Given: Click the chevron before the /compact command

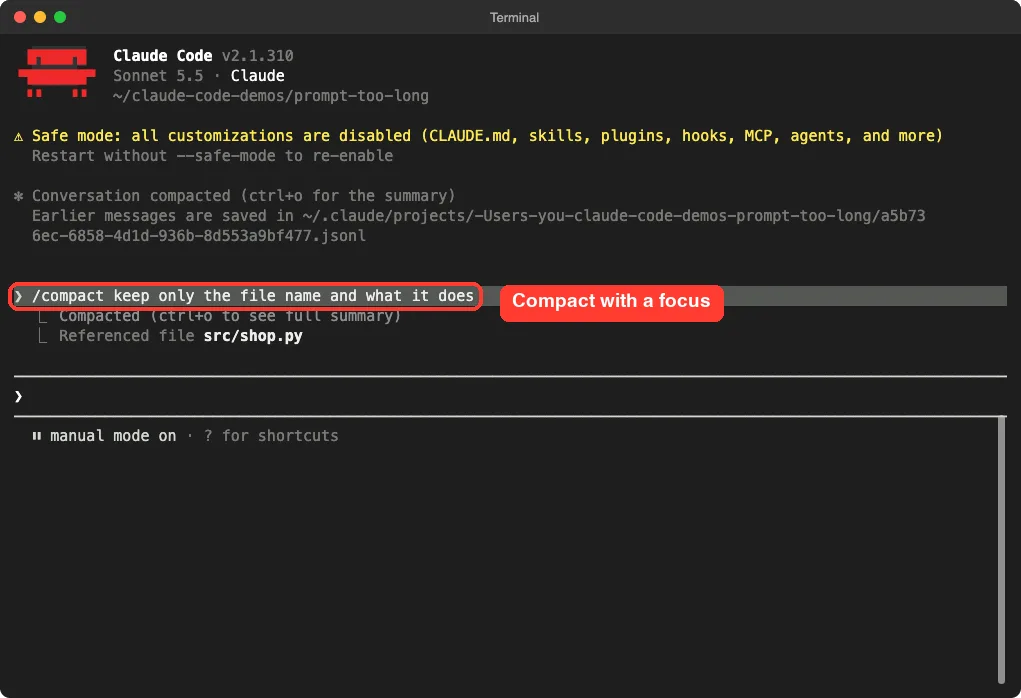Looking at the screenshot, I should [18, 296].
